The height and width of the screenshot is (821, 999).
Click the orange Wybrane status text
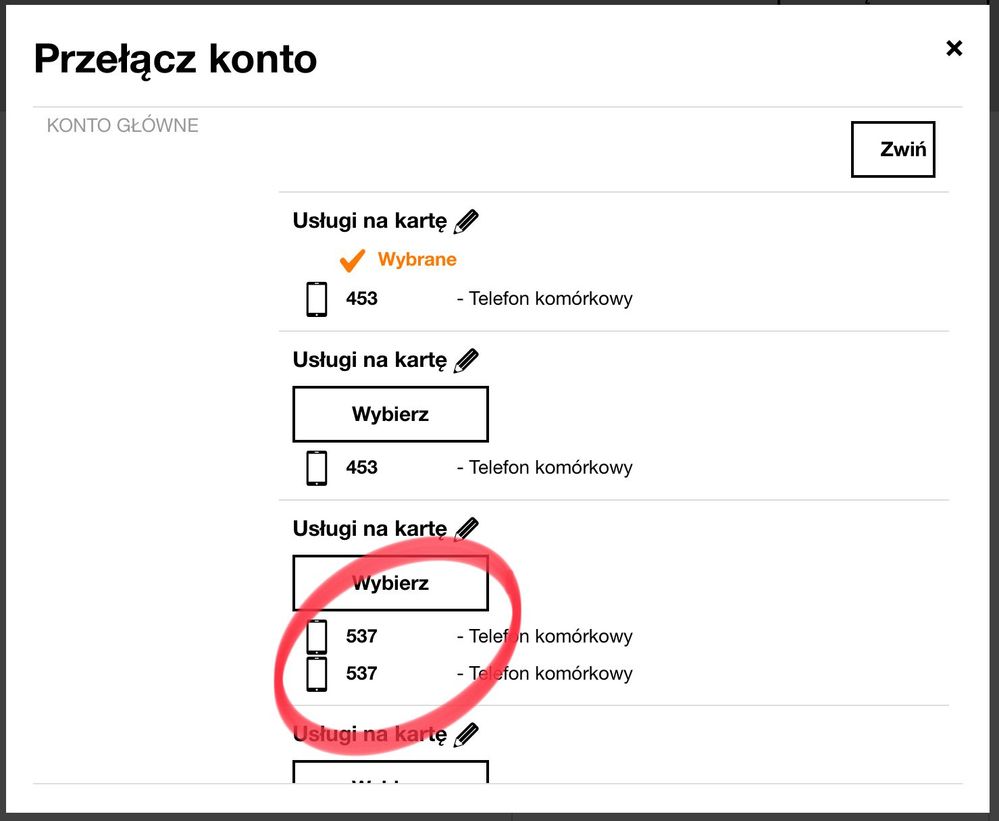click(x=417, y=260)
